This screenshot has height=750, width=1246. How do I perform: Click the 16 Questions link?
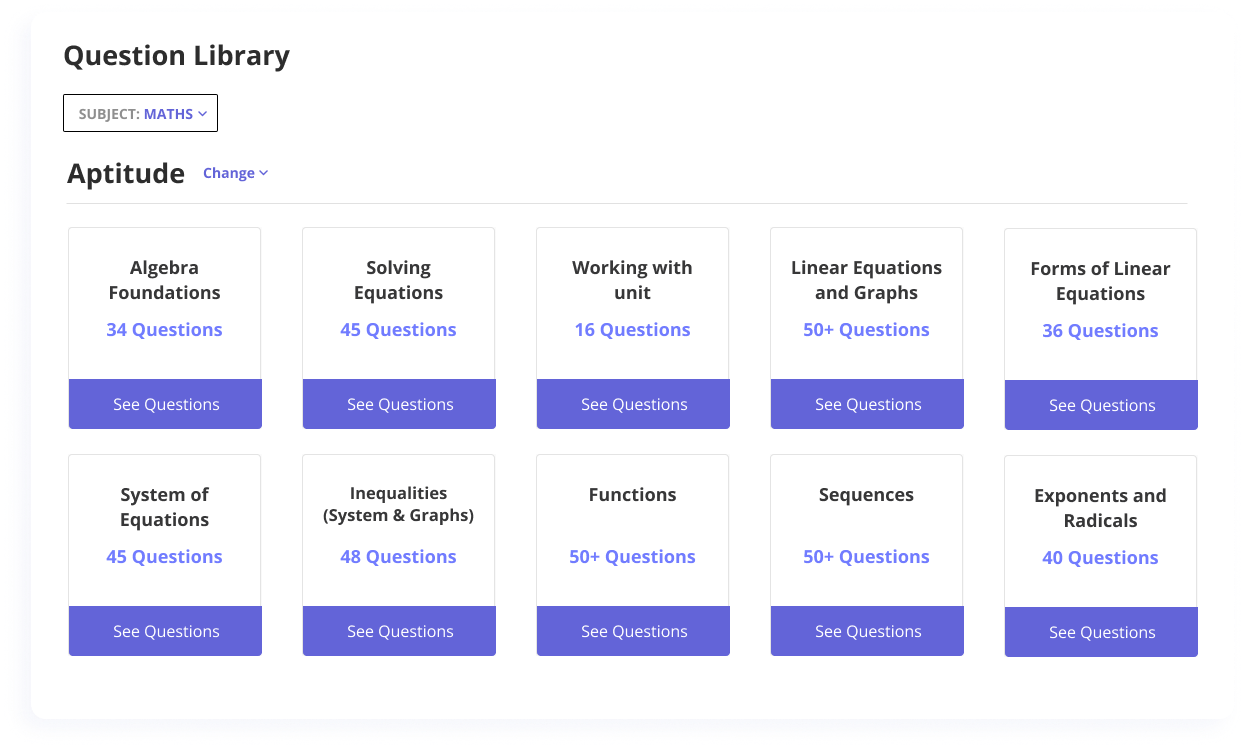pos(632,330)
